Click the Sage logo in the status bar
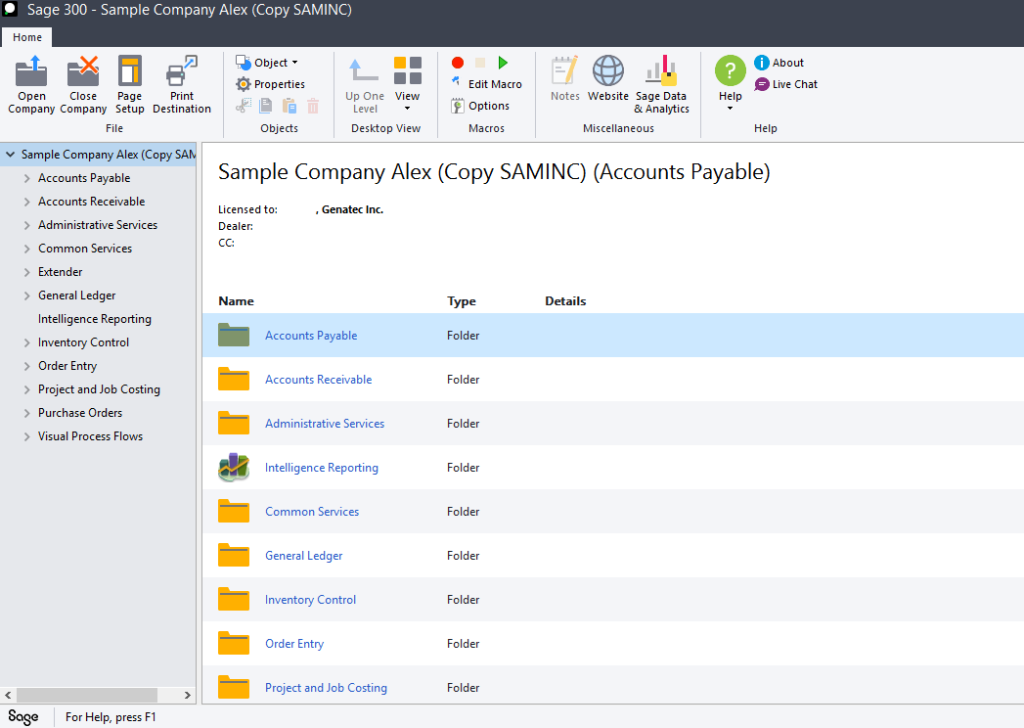 pyautogui.click(x=23, y=717)
